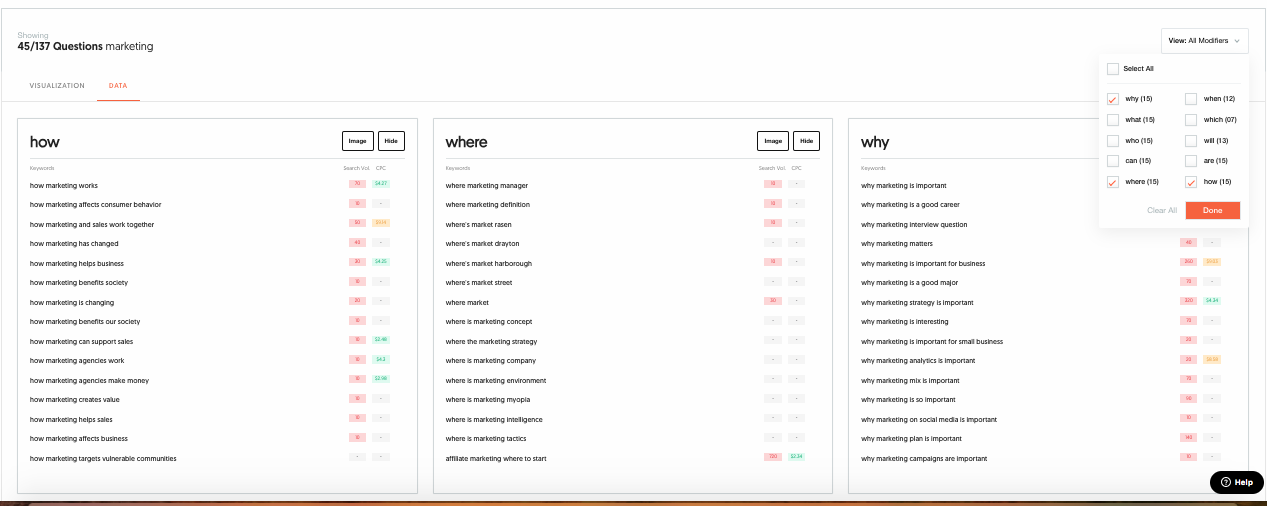Click 'how marketing agencies make money'
The width and height of the screenshot is (1267, 506).
click(x=89, y=380)
